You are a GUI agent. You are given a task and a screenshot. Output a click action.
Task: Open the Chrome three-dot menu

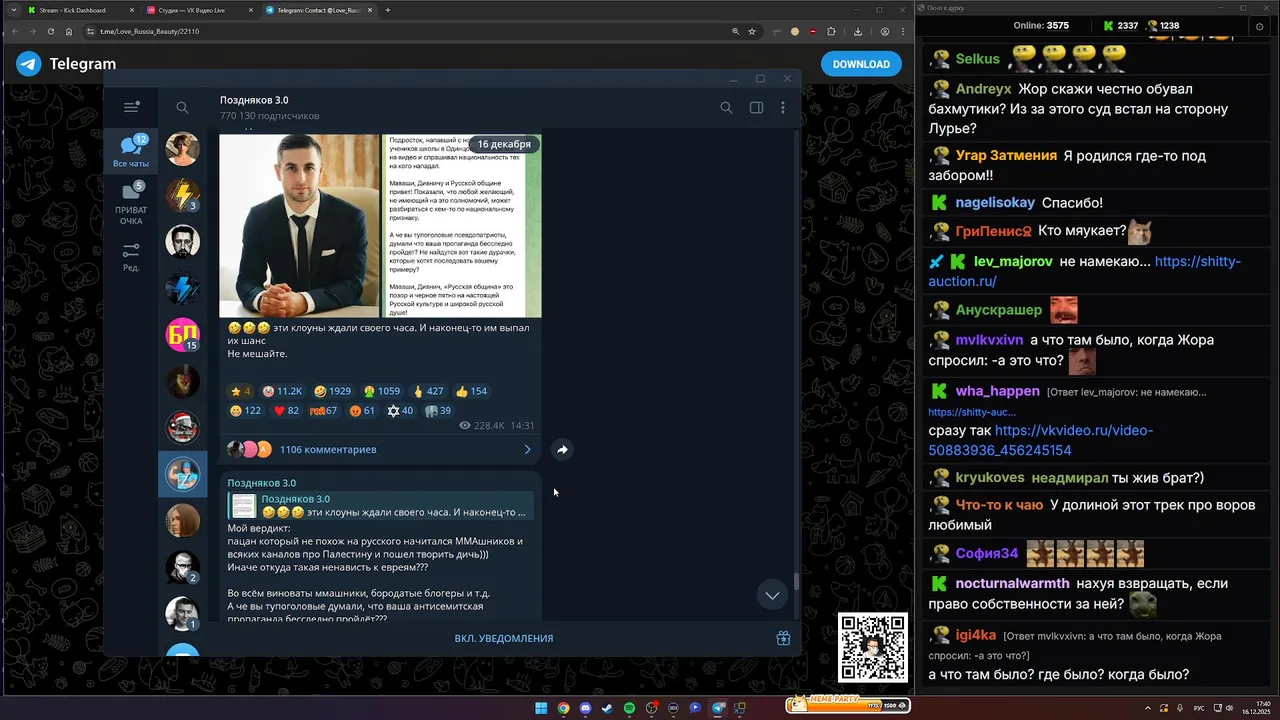[903, 31]
